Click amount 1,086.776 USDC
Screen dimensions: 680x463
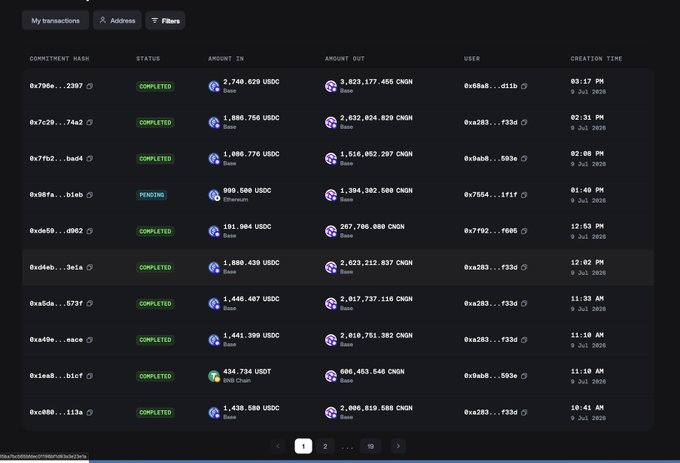point(251,154)
